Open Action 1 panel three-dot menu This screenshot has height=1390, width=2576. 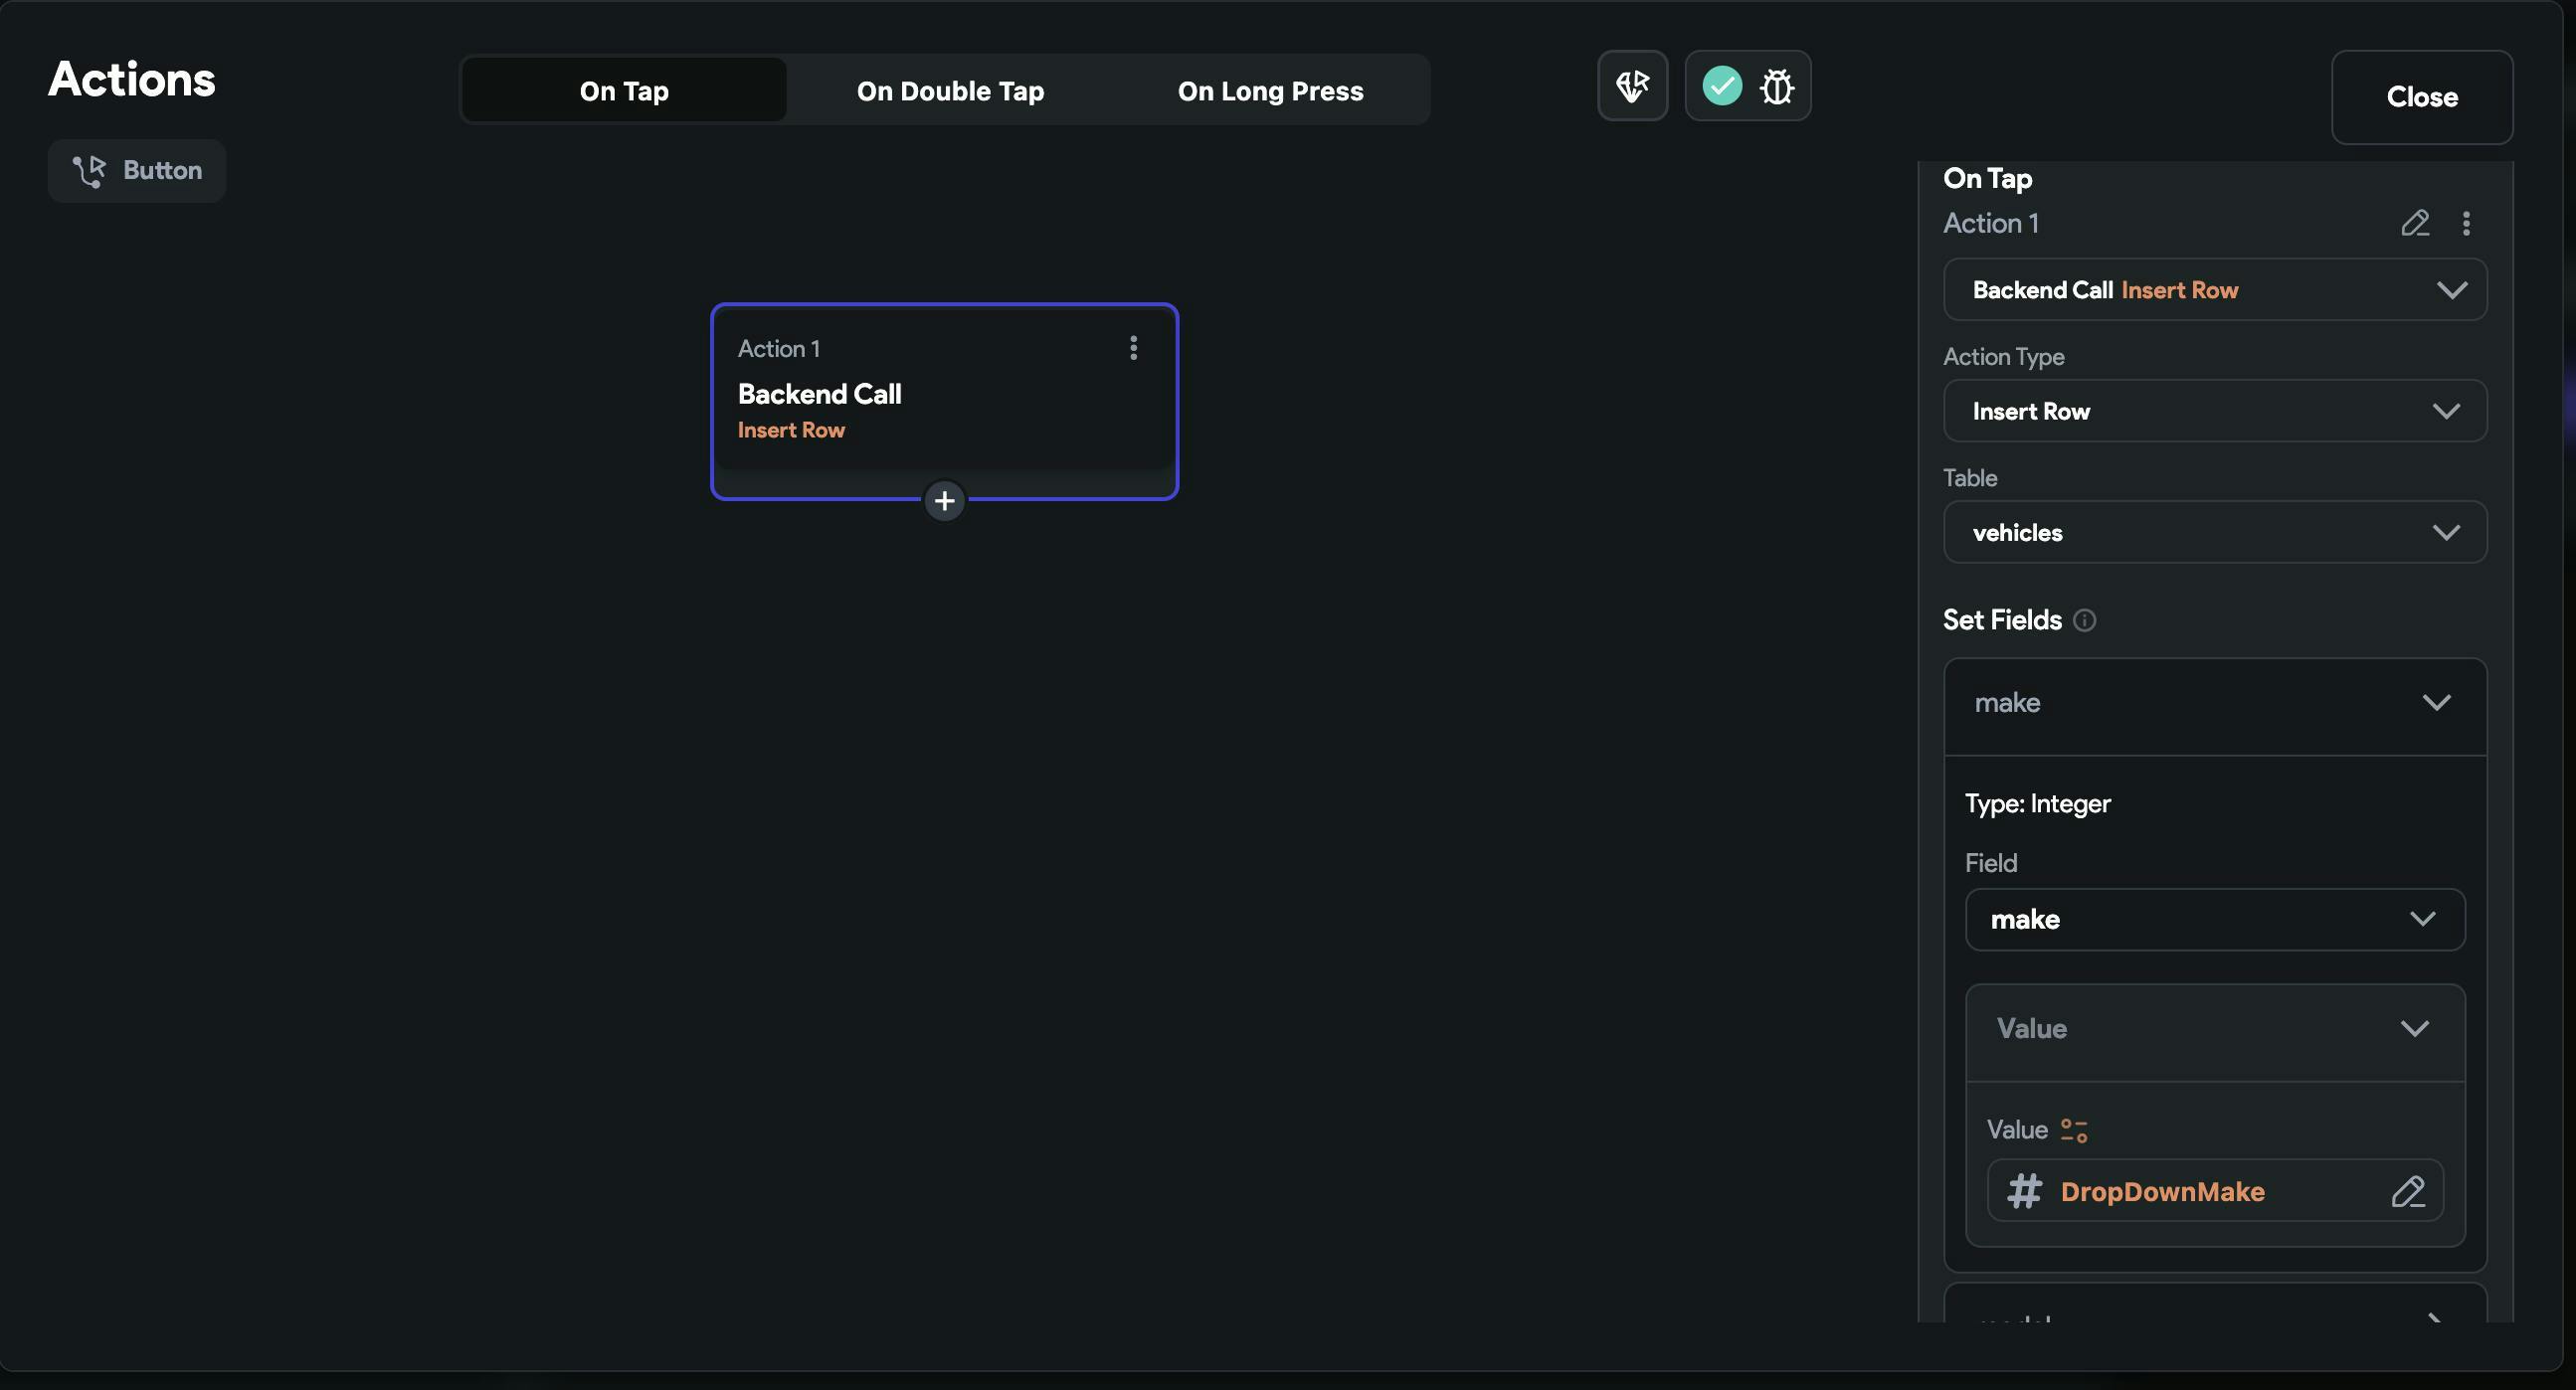point(2466,223)
